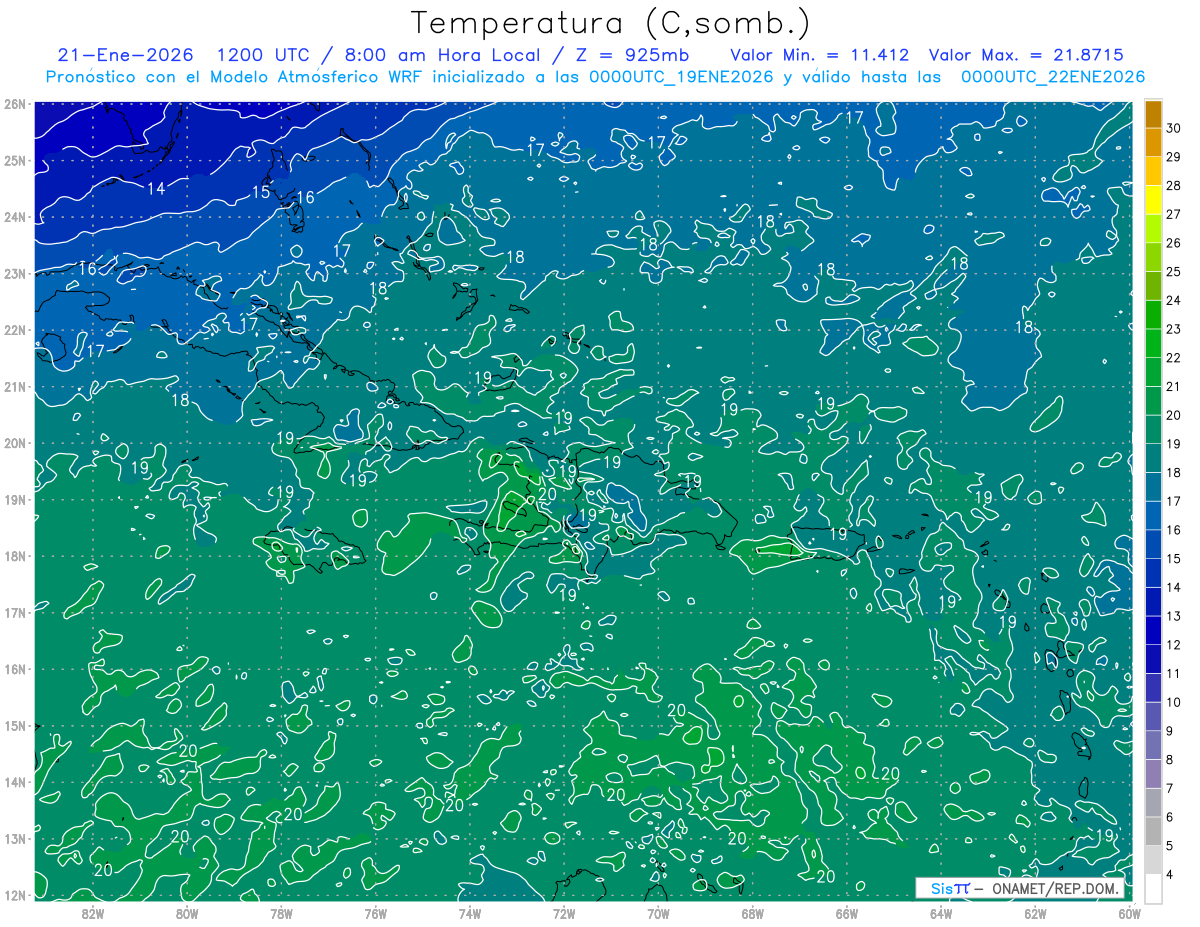
Task: Click the '12N' latitude axis label
Action: [x=15, y=895]
